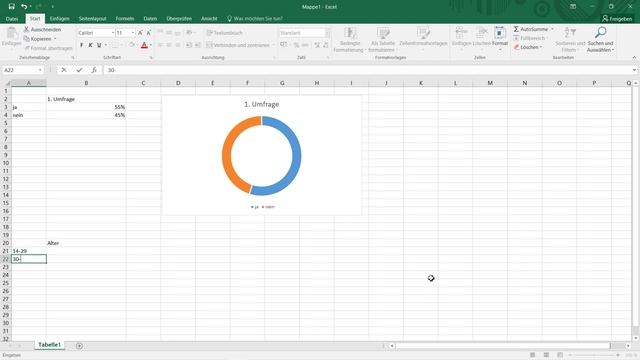Confirm entry with formula bar checkmark

click(x=79, y=70)
